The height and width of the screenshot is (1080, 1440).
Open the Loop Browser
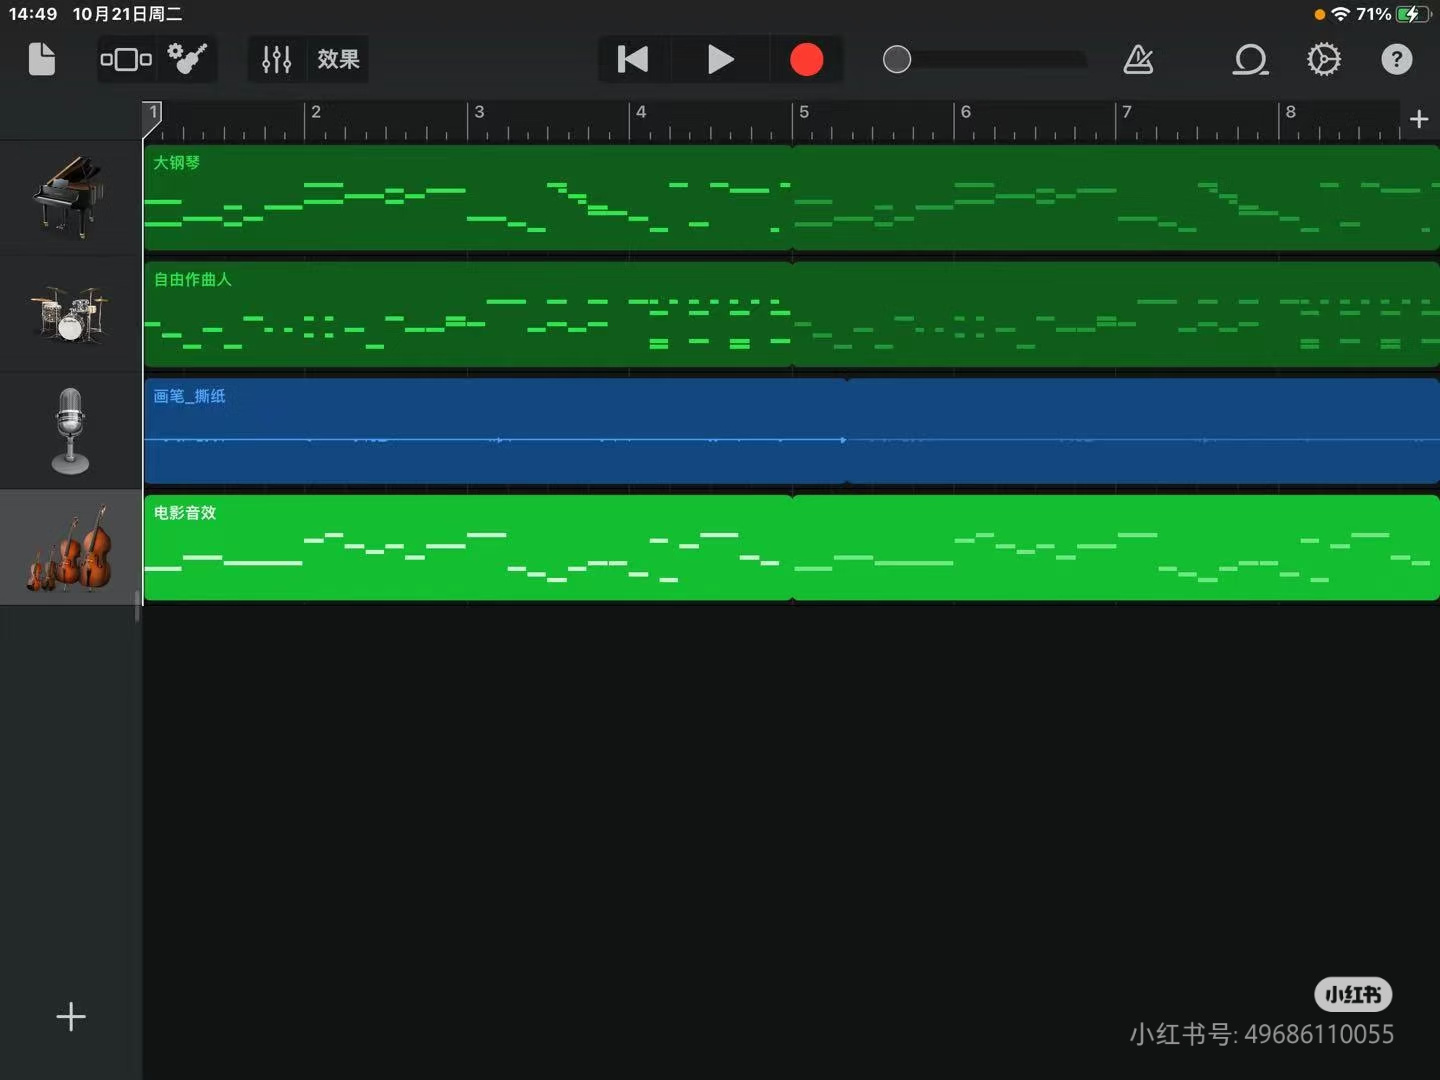1250,59
